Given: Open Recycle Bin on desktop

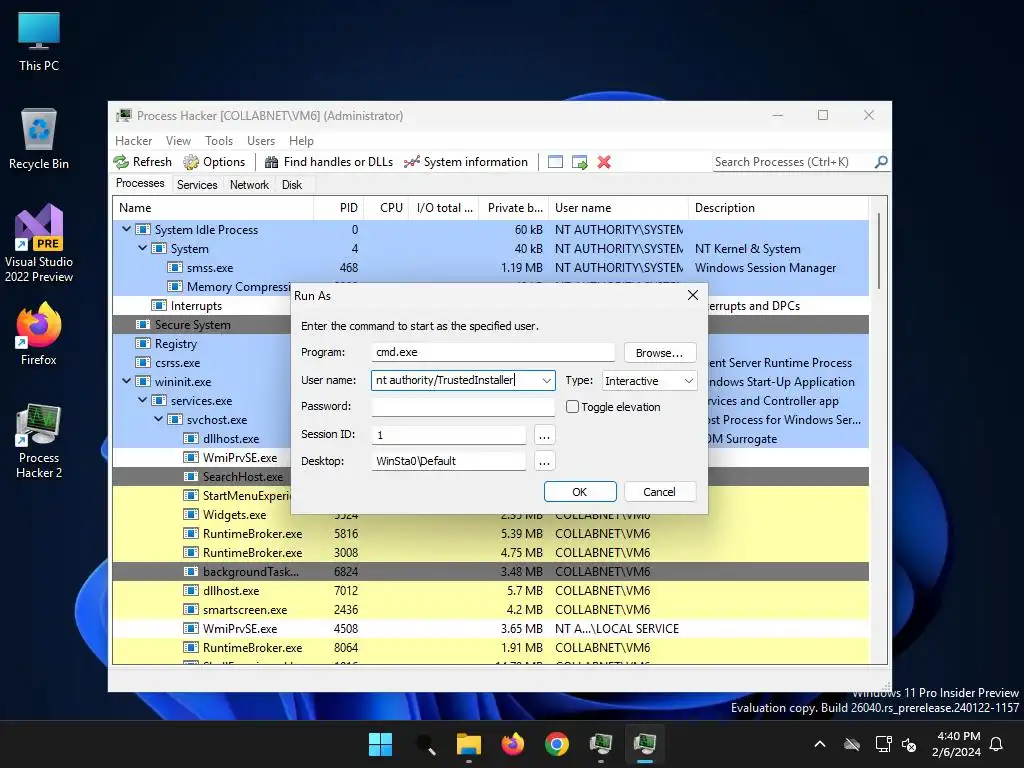Looking at the screenshot, I should coord(39,139).
